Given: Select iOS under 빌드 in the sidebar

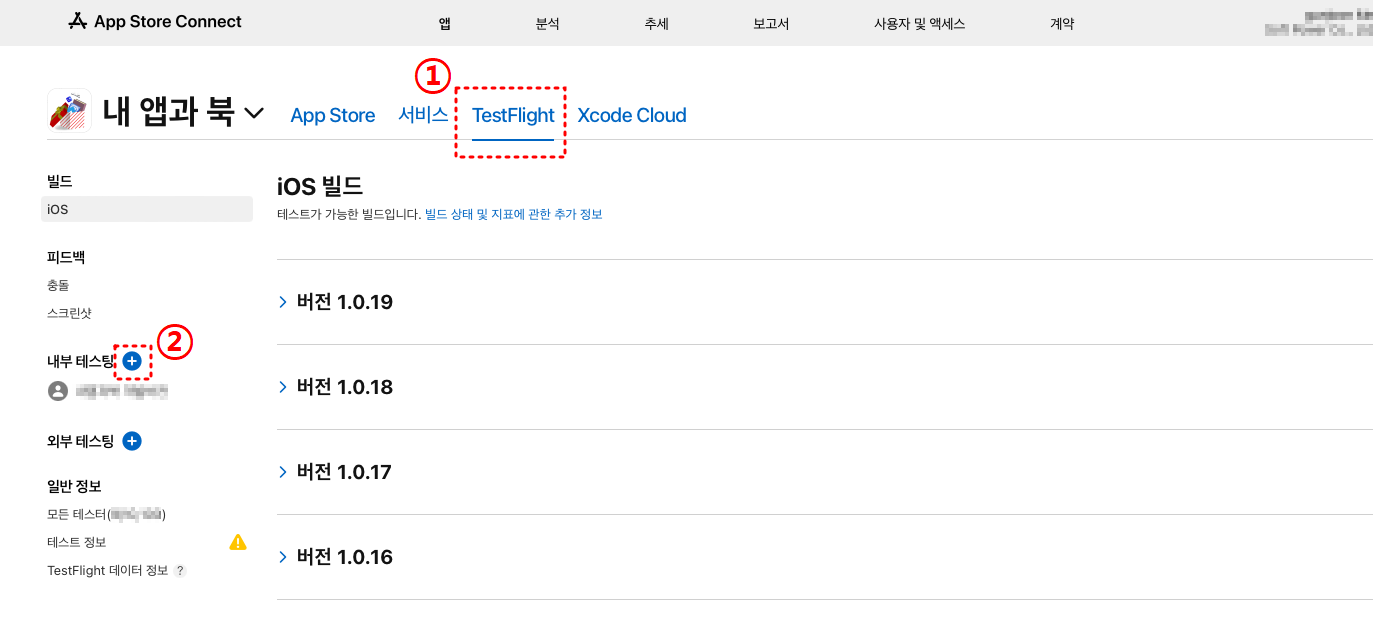Looking at the screenshot, I should click(x=147, y=209).
